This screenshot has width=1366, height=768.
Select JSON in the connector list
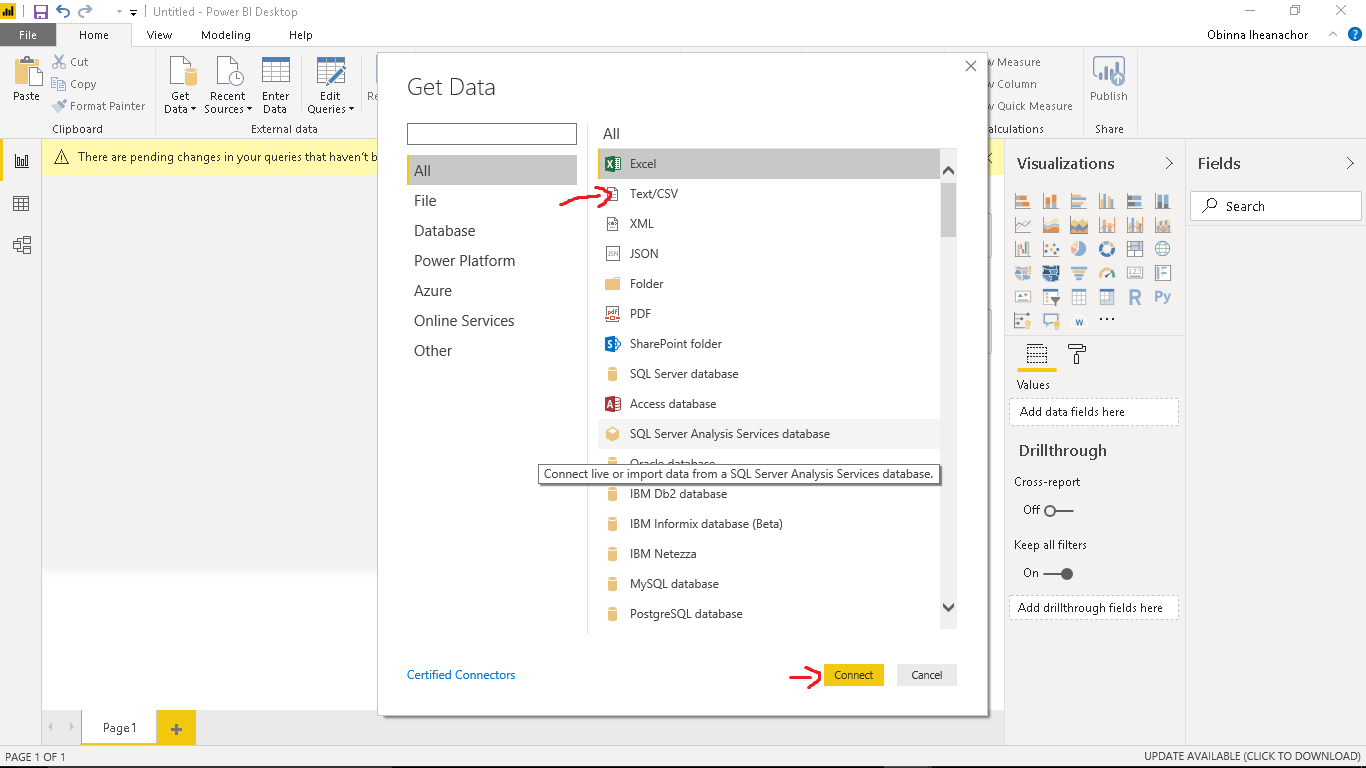[769, 253]
